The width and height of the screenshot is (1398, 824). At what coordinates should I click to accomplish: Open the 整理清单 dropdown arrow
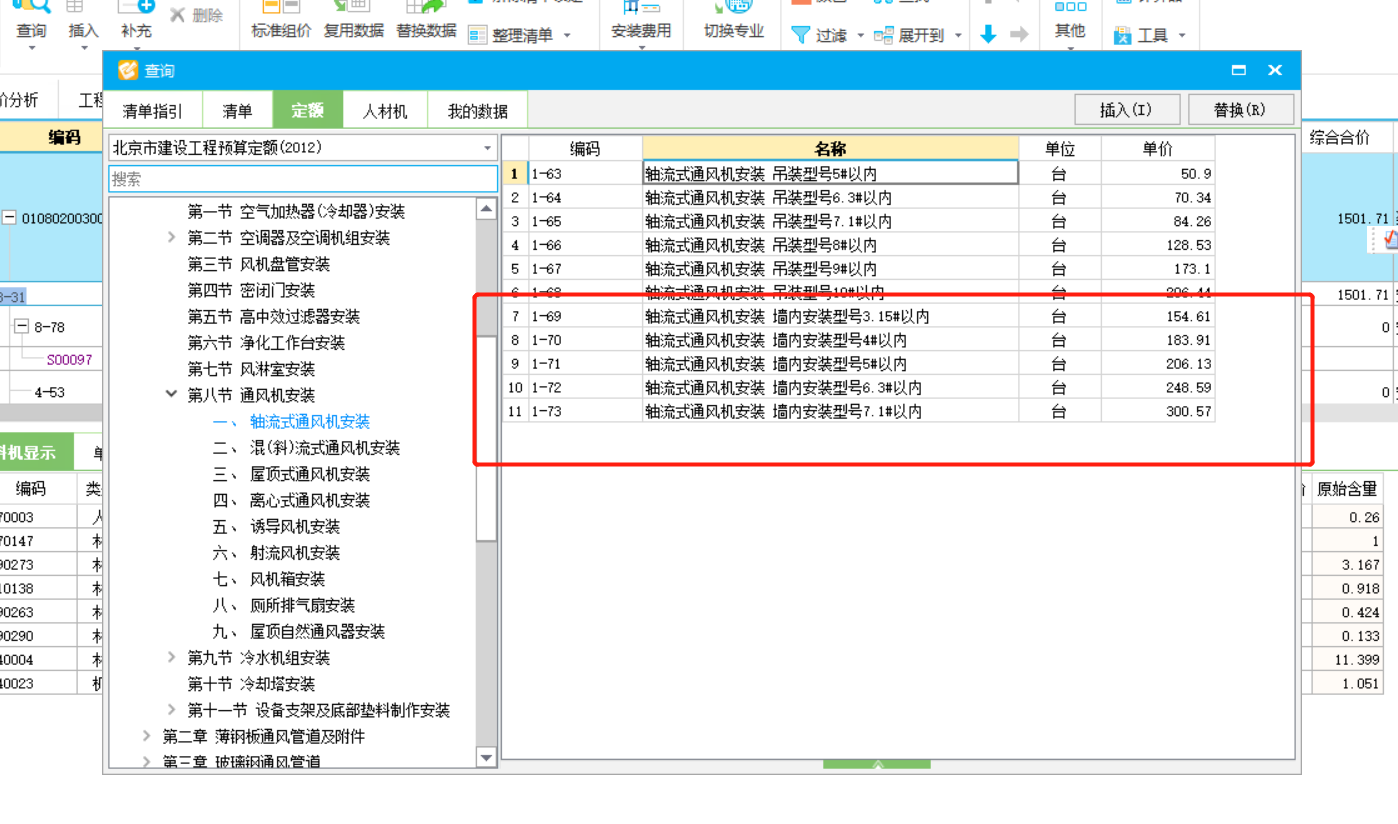567,36
